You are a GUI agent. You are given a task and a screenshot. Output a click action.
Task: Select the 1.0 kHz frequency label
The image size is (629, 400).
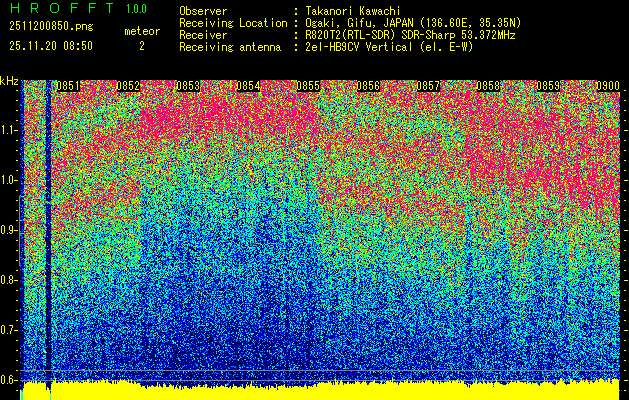point(9,180)
